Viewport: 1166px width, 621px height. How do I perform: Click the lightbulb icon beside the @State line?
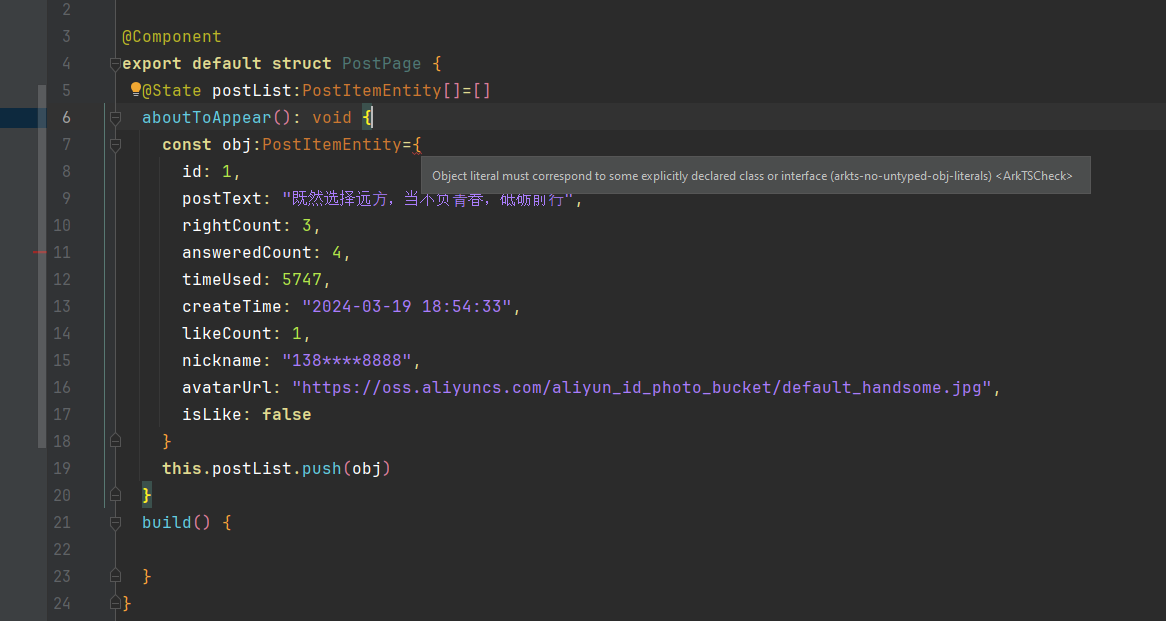pyautogui.click(x=136, y=89)
